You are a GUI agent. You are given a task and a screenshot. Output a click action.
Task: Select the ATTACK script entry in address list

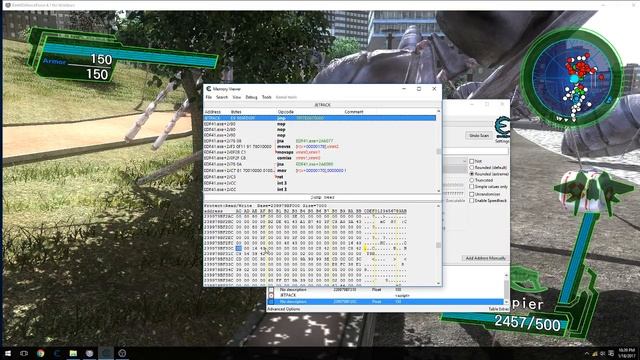(x=385, y=295)
